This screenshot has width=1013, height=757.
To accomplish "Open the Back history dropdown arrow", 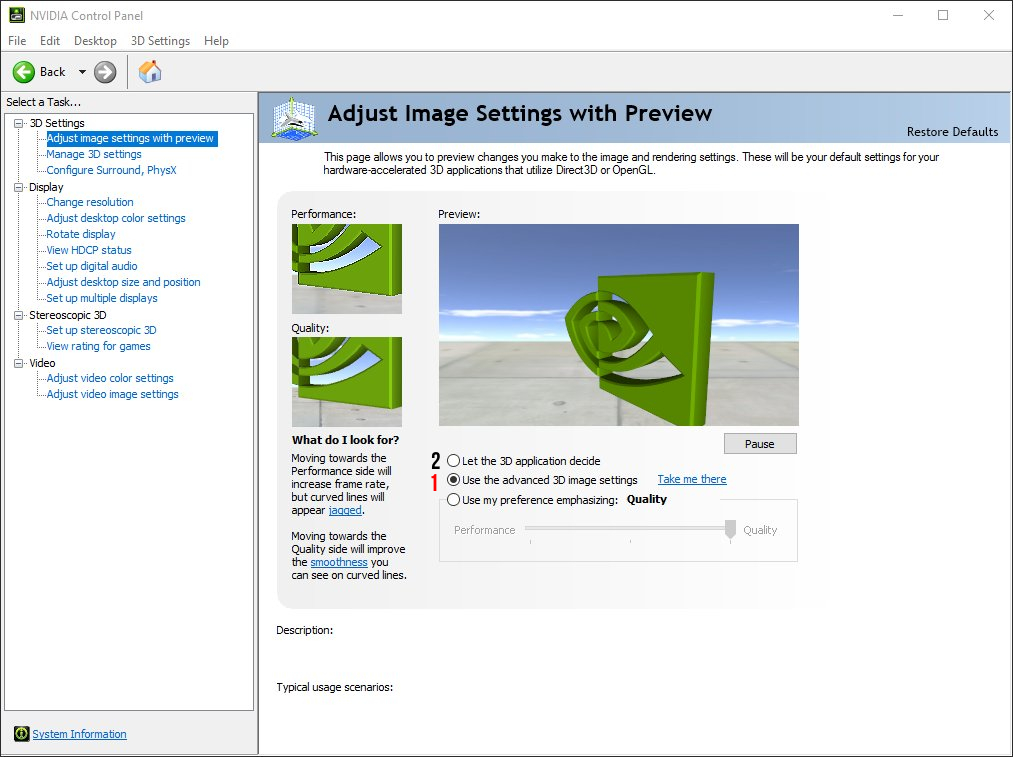I will pyautogui.click(x=82, y=72).
